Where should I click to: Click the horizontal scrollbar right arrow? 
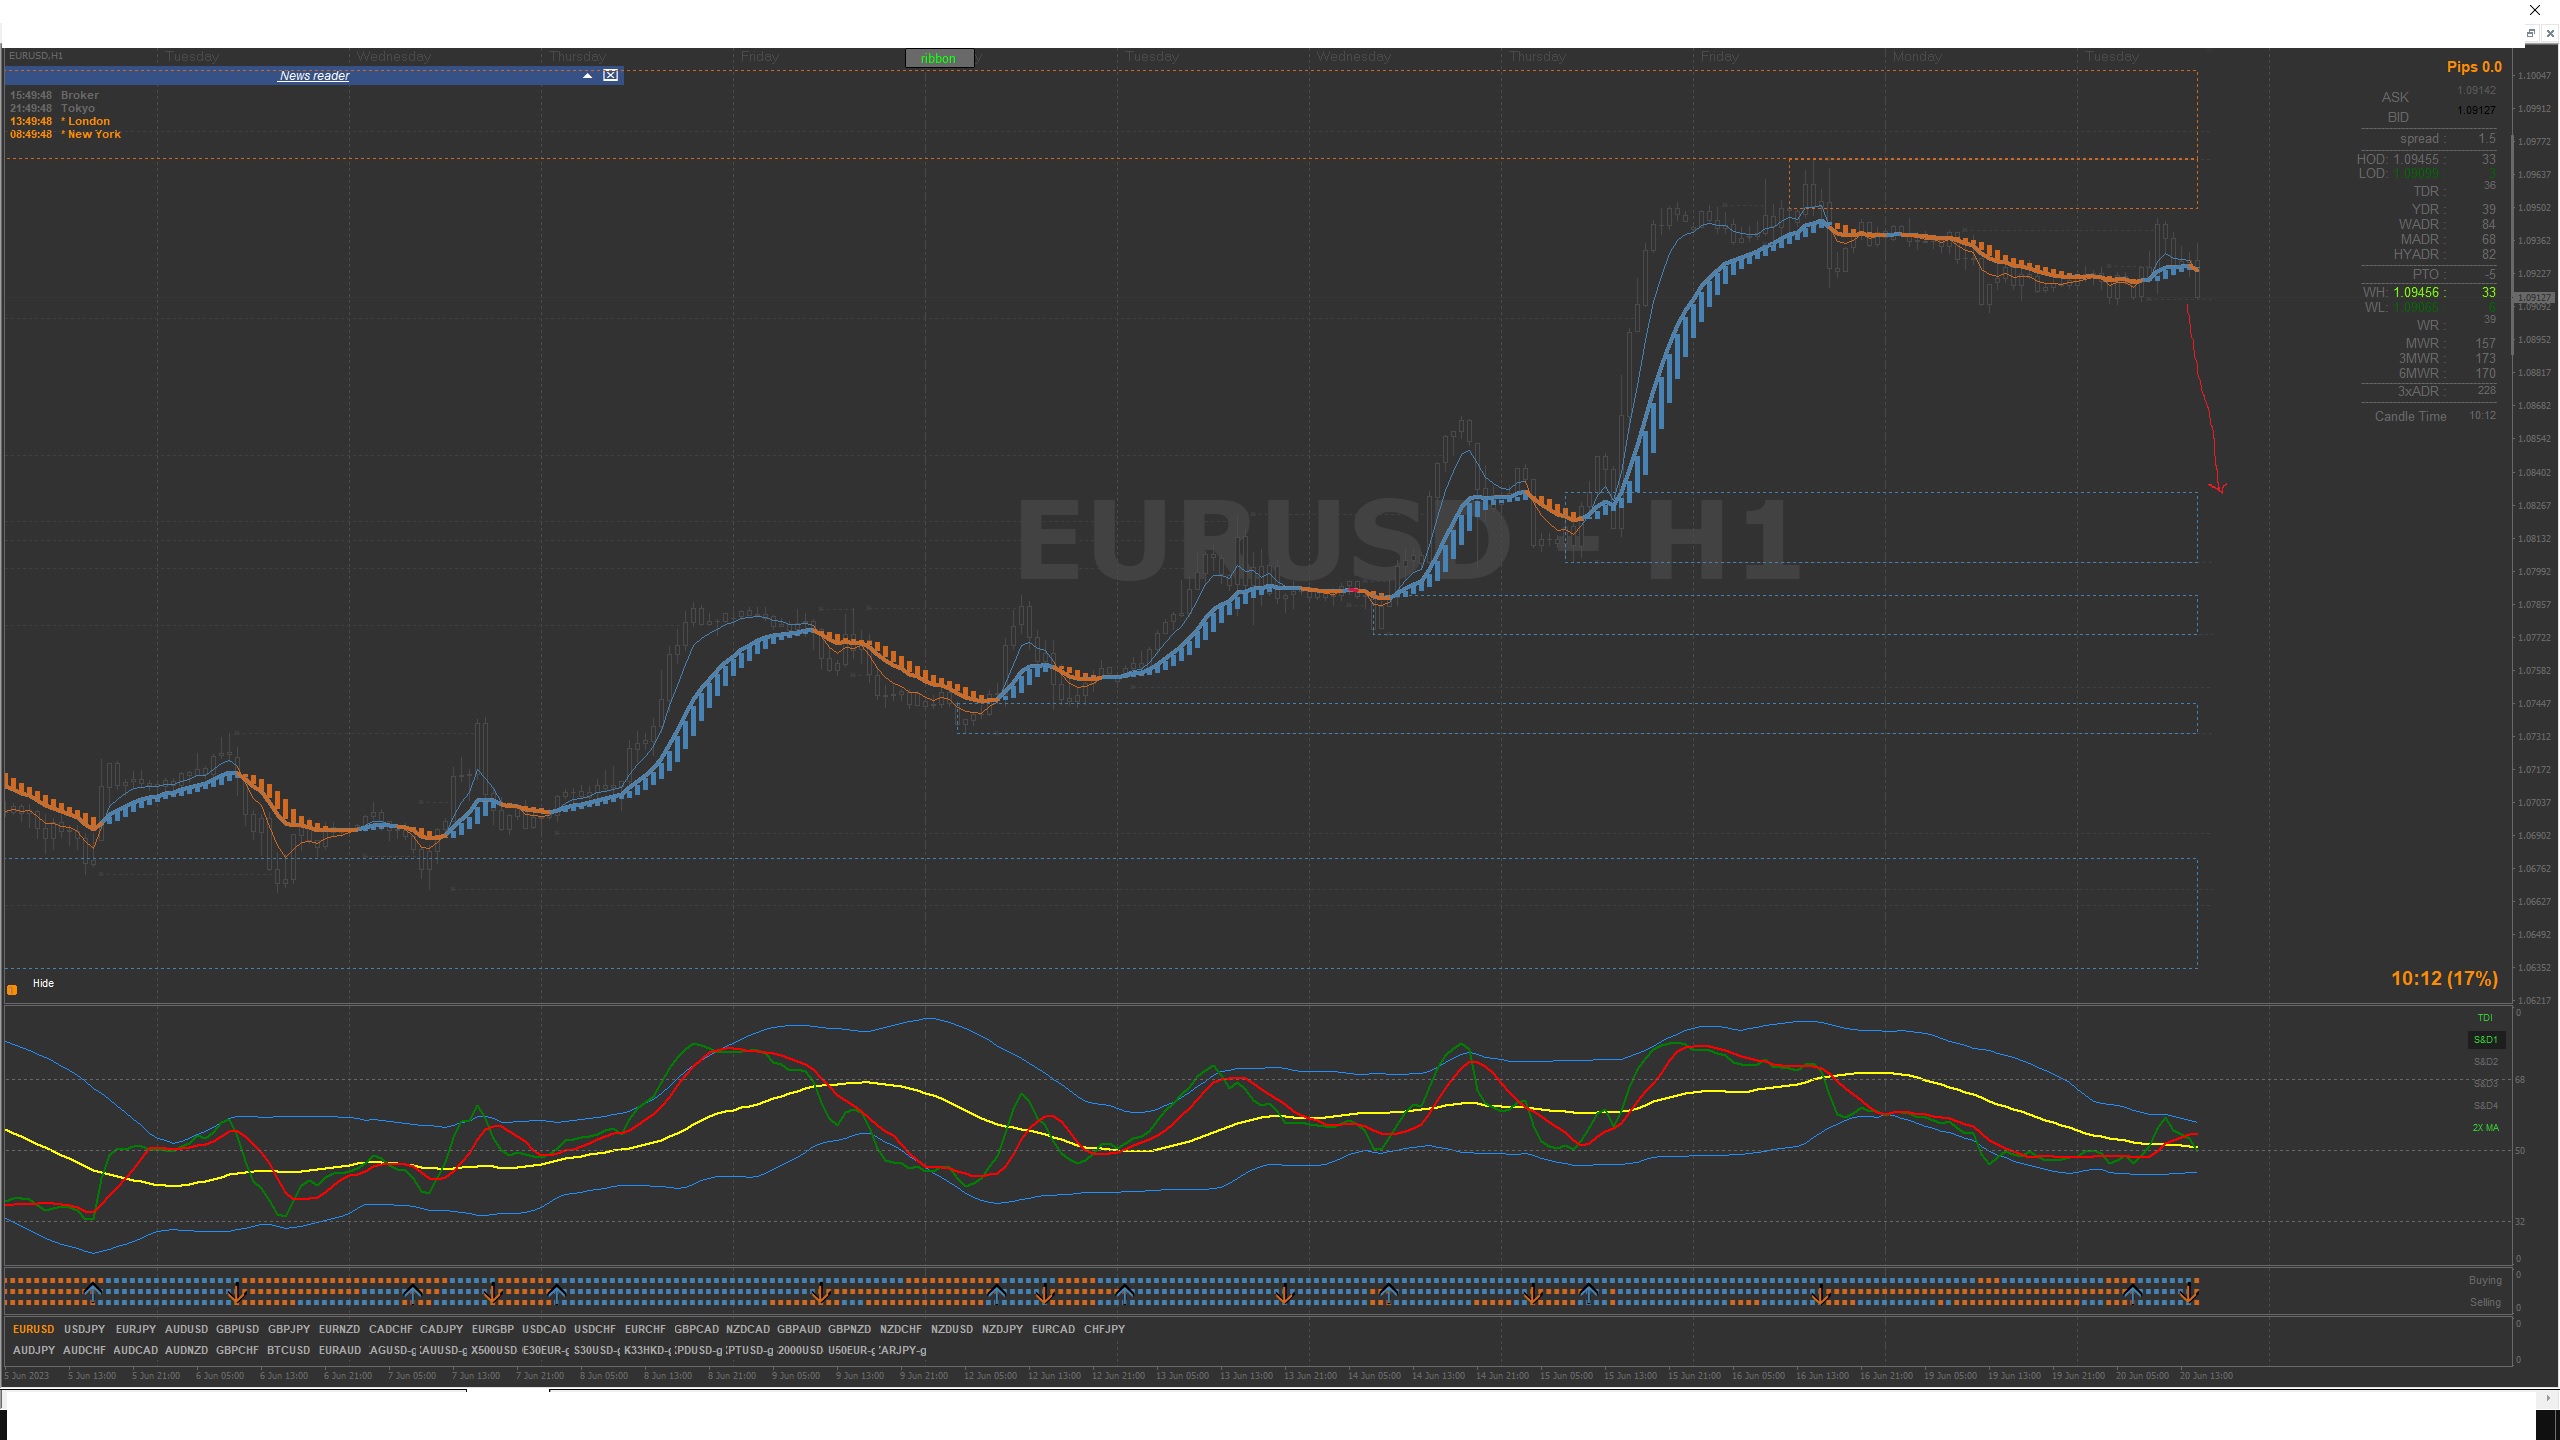tap(2548, 1398)
